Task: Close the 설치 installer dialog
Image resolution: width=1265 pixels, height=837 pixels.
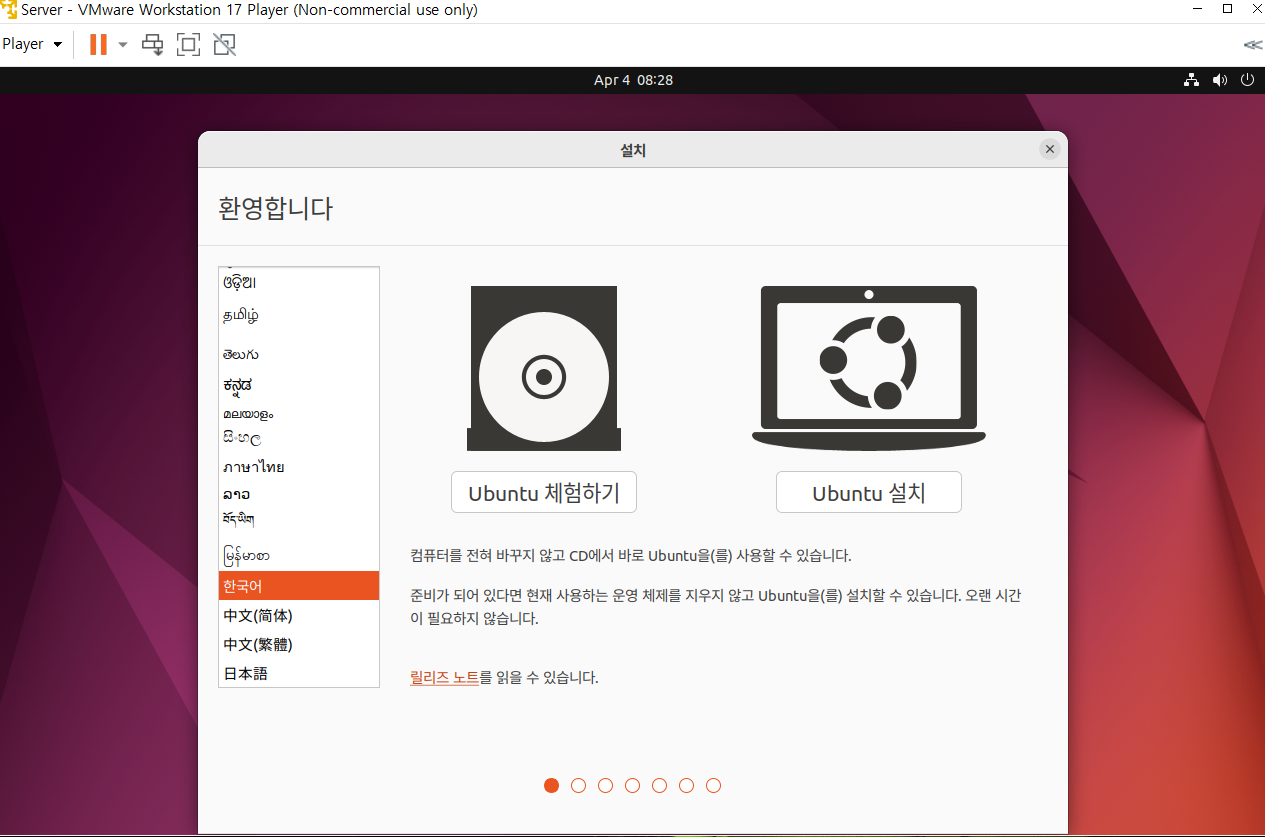Action: pyautogui.click(x=1049, y=149)
